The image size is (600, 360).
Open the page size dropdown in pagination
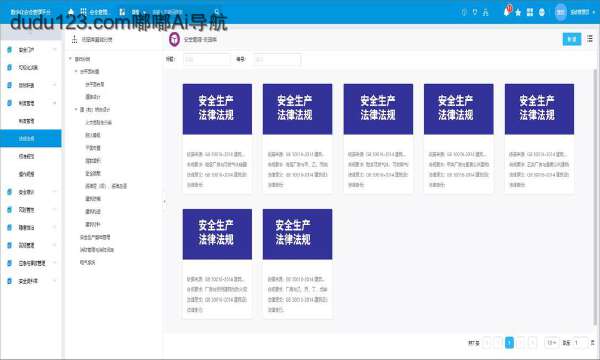tap(551, 342)
